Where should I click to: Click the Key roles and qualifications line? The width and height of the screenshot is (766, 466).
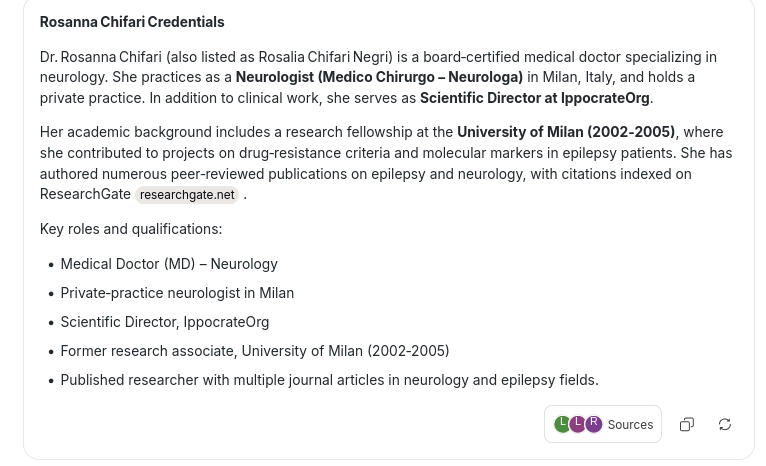(131, 229)
